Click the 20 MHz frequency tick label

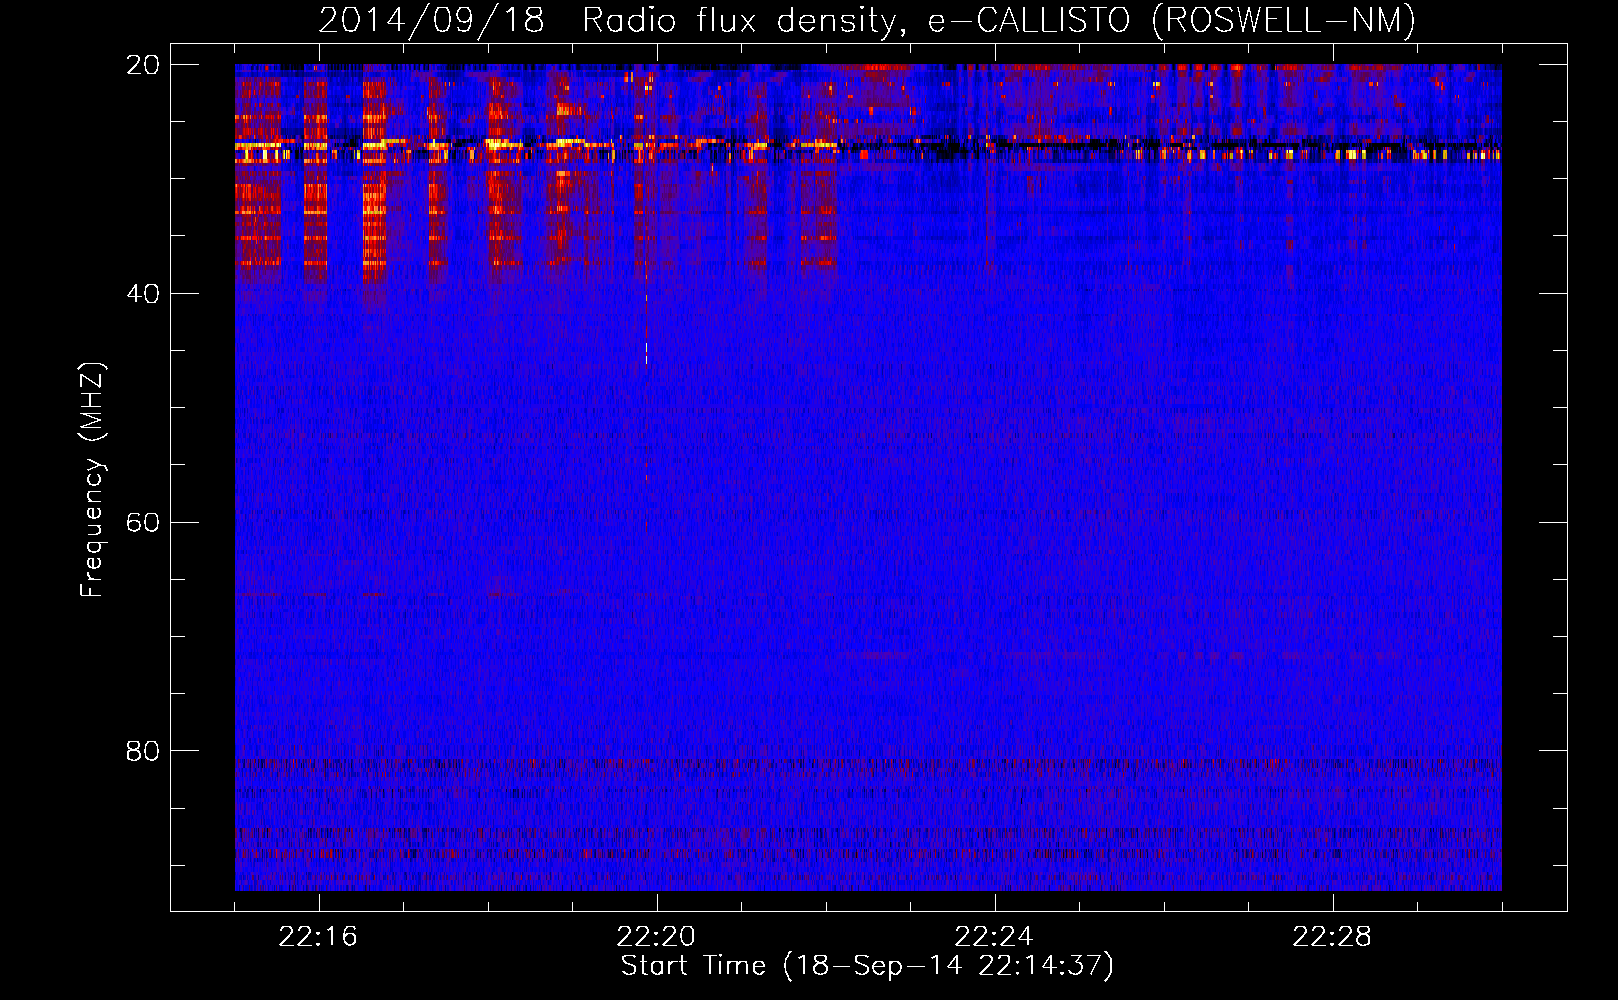143,65
